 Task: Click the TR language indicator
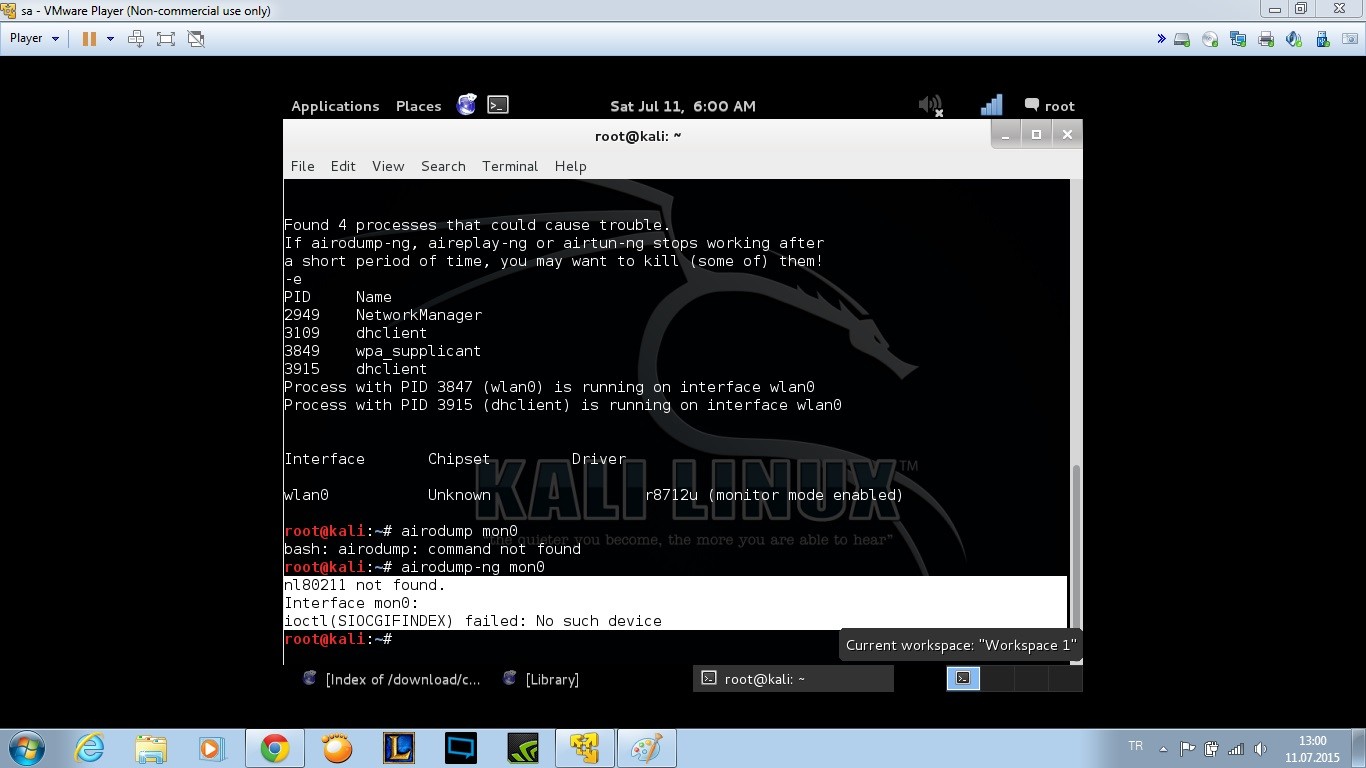1135,746
